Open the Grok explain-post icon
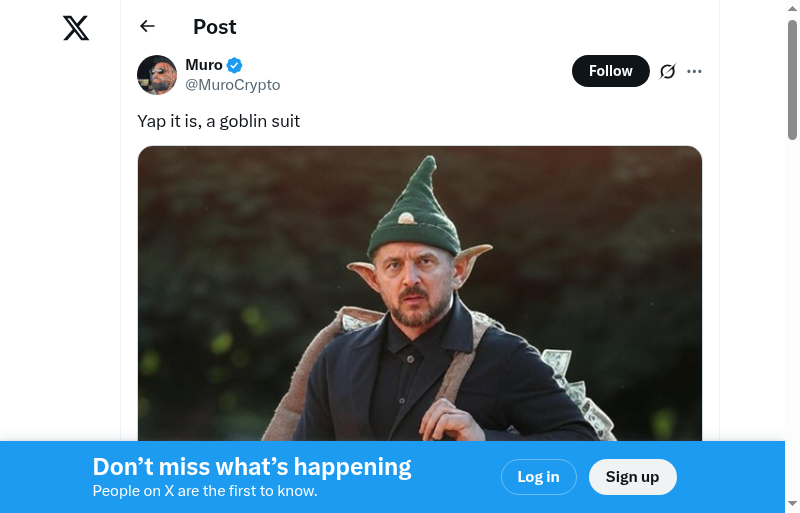Screen dimensions: 800x513 (x=668, y=71)
